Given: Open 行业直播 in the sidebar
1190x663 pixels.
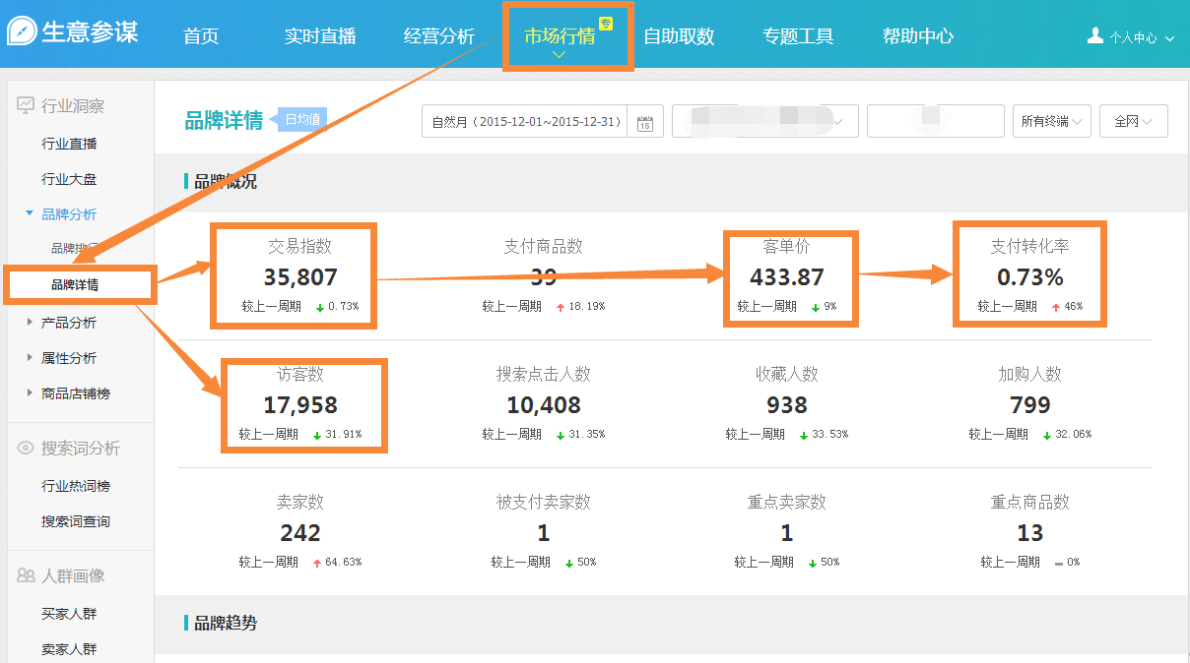Looking at the screenshot, I should (69, 143).
